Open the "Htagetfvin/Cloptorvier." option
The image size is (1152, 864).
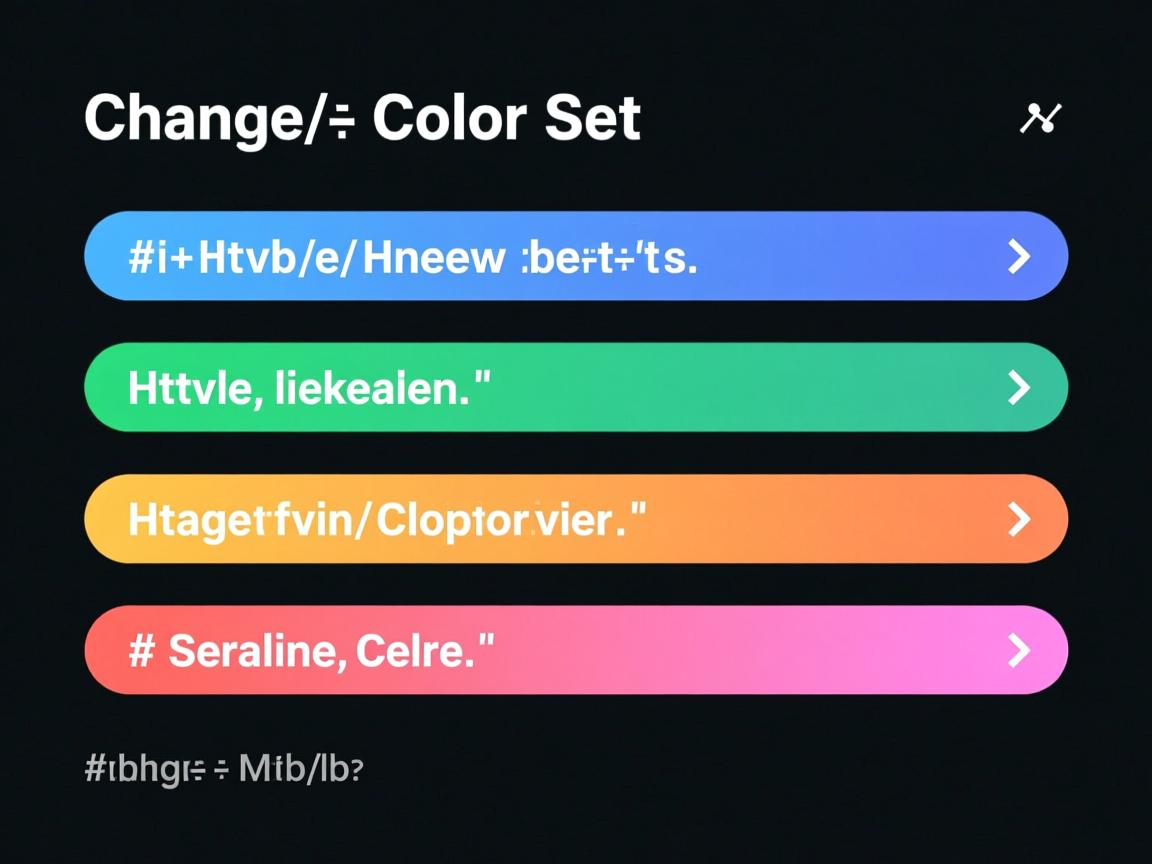pos(387,520)
